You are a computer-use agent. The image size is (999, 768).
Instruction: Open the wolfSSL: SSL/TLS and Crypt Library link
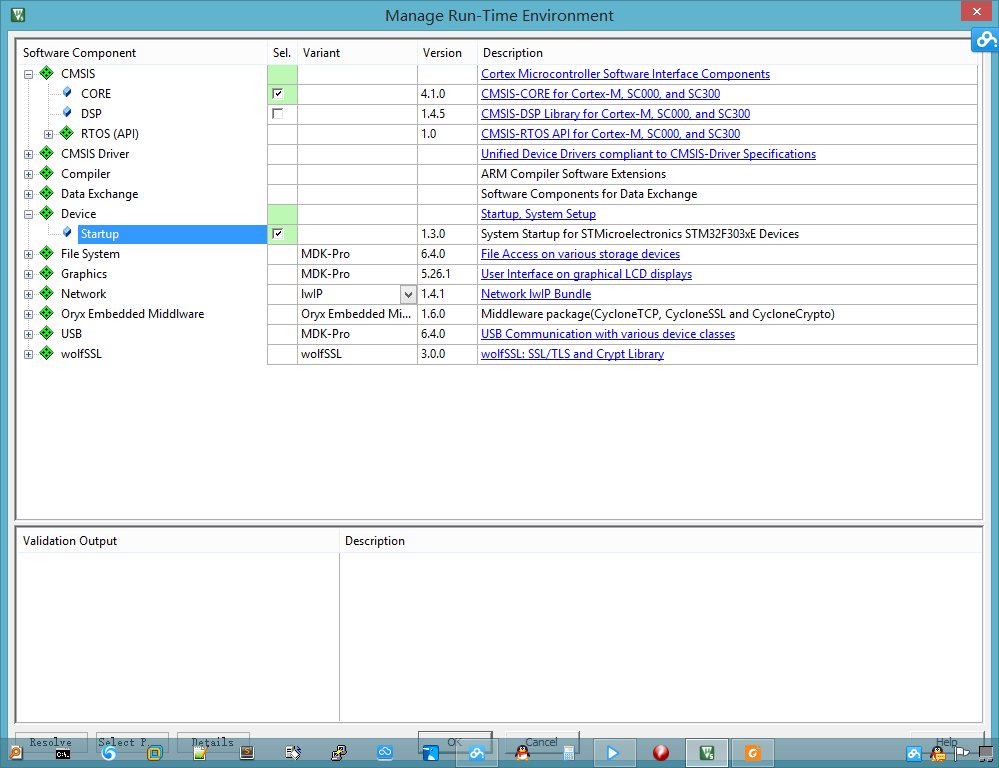pyautogui.click(x=572, y=354)
